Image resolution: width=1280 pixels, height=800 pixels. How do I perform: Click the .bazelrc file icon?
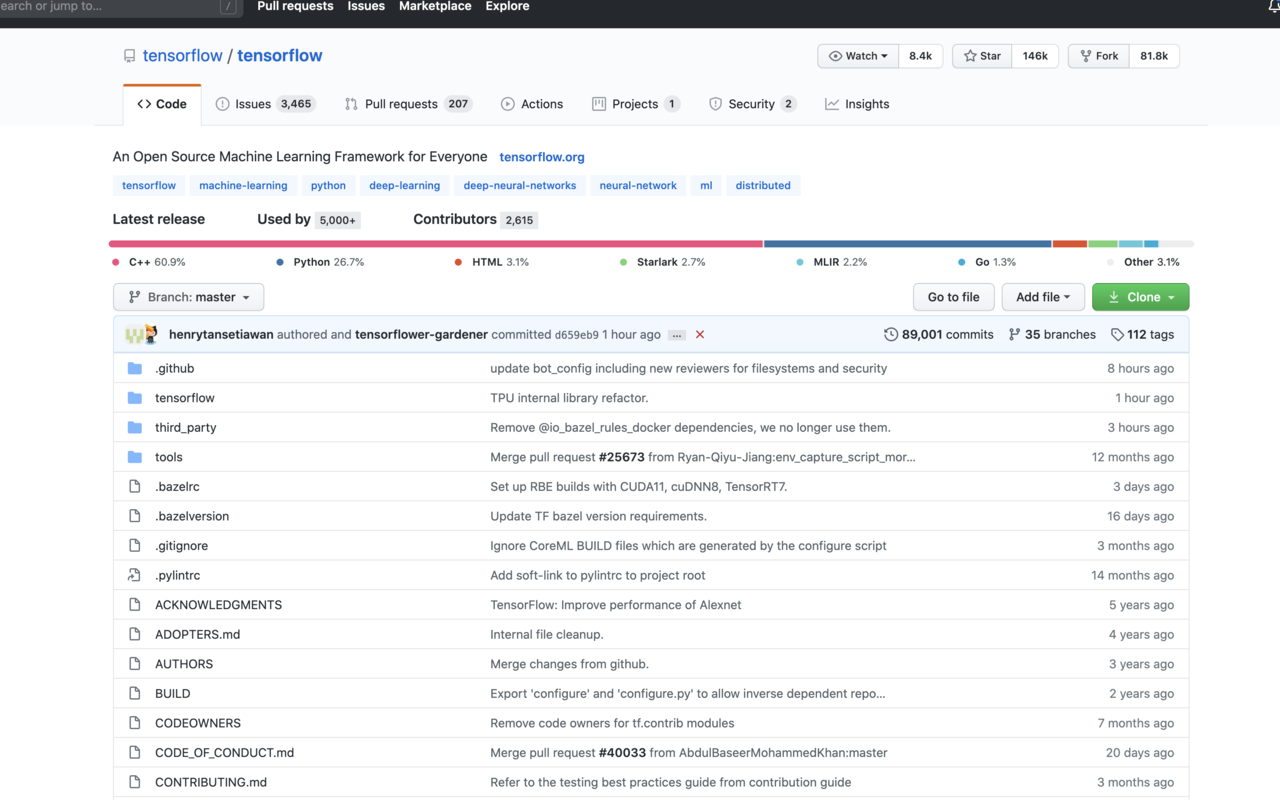135,486
